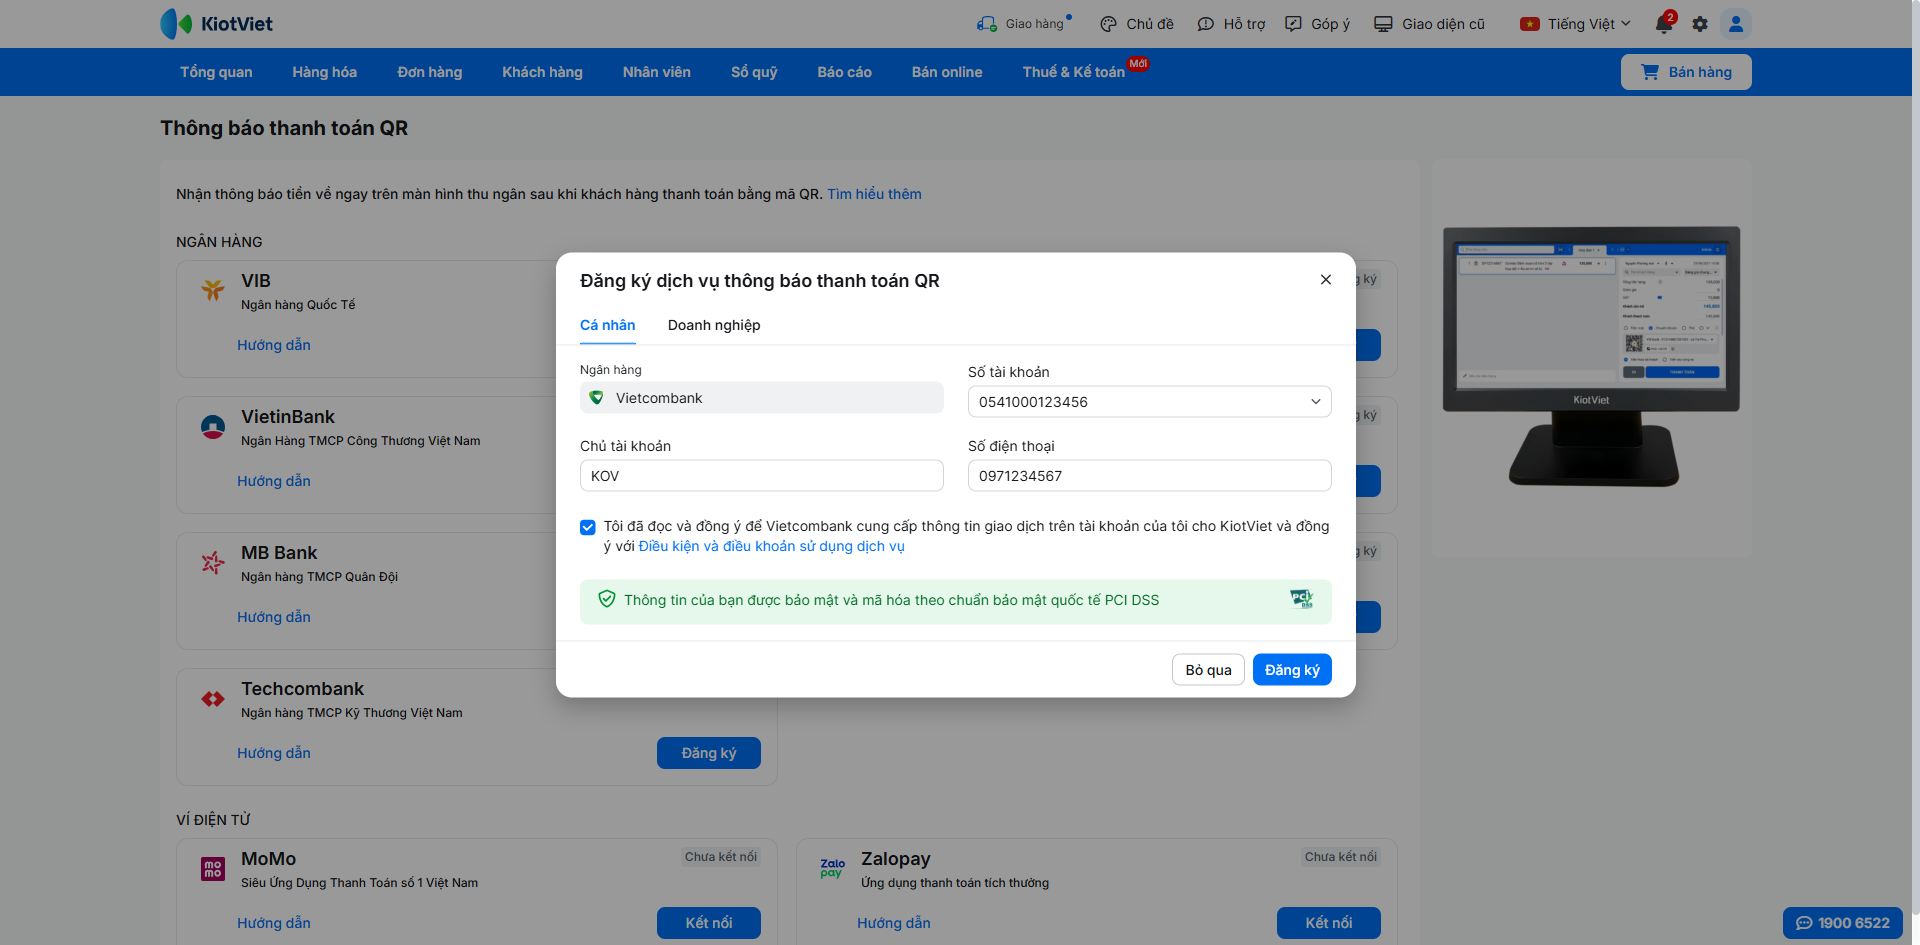Click the Chủ tài khoản input field
1920x945 pixels.
(x=762, y=476)
